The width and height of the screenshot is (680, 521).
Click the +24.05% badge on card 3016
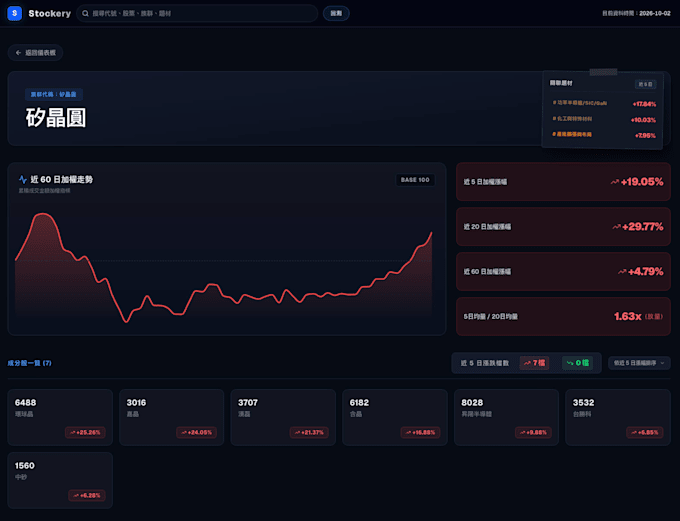(x=196, y=433)
